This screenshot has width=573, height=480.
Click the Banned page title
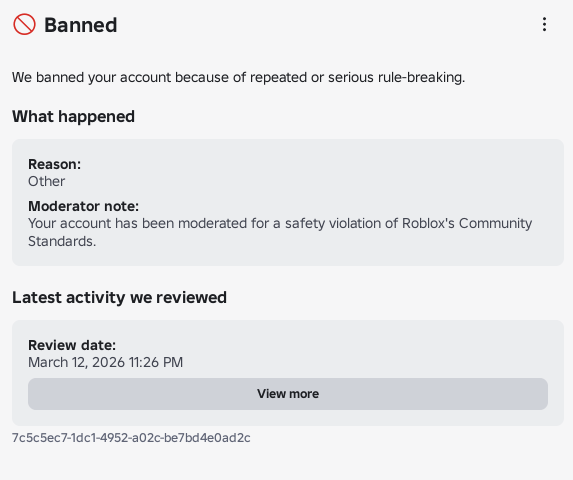(x=81, y=25)
